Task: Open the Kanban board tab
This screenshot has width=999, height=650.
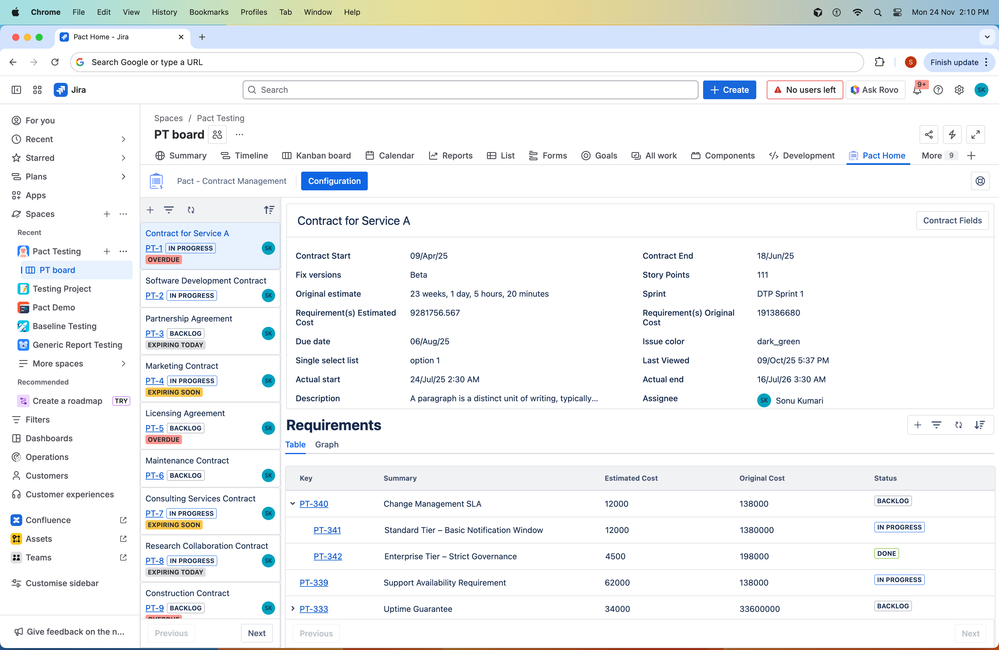Action: coord(317,155)
